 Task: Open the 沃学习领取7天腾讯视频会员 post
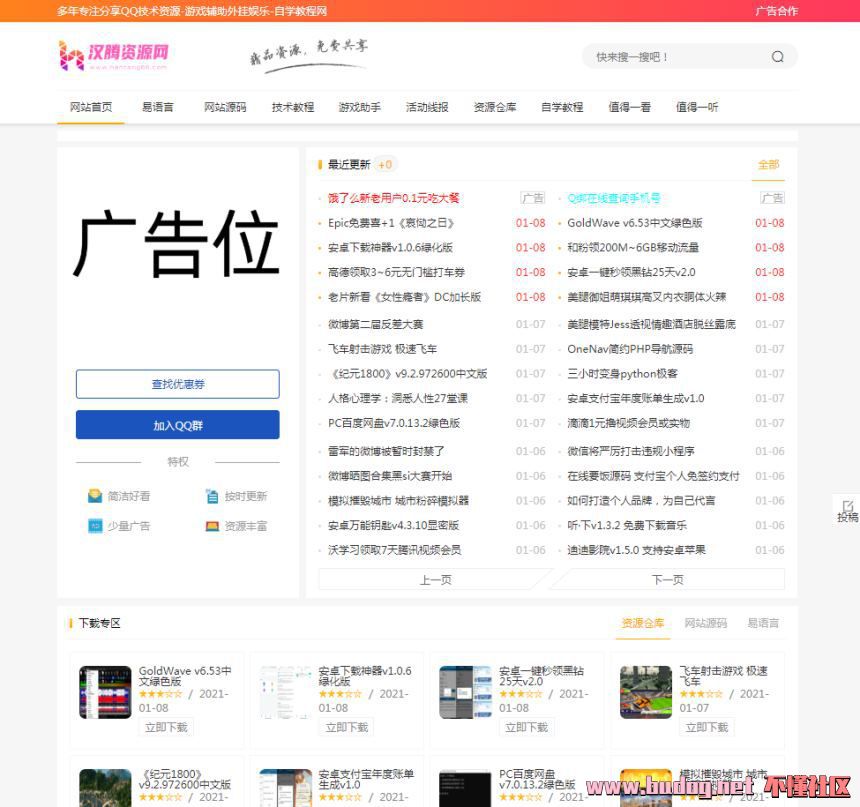[x=394, y=550]
